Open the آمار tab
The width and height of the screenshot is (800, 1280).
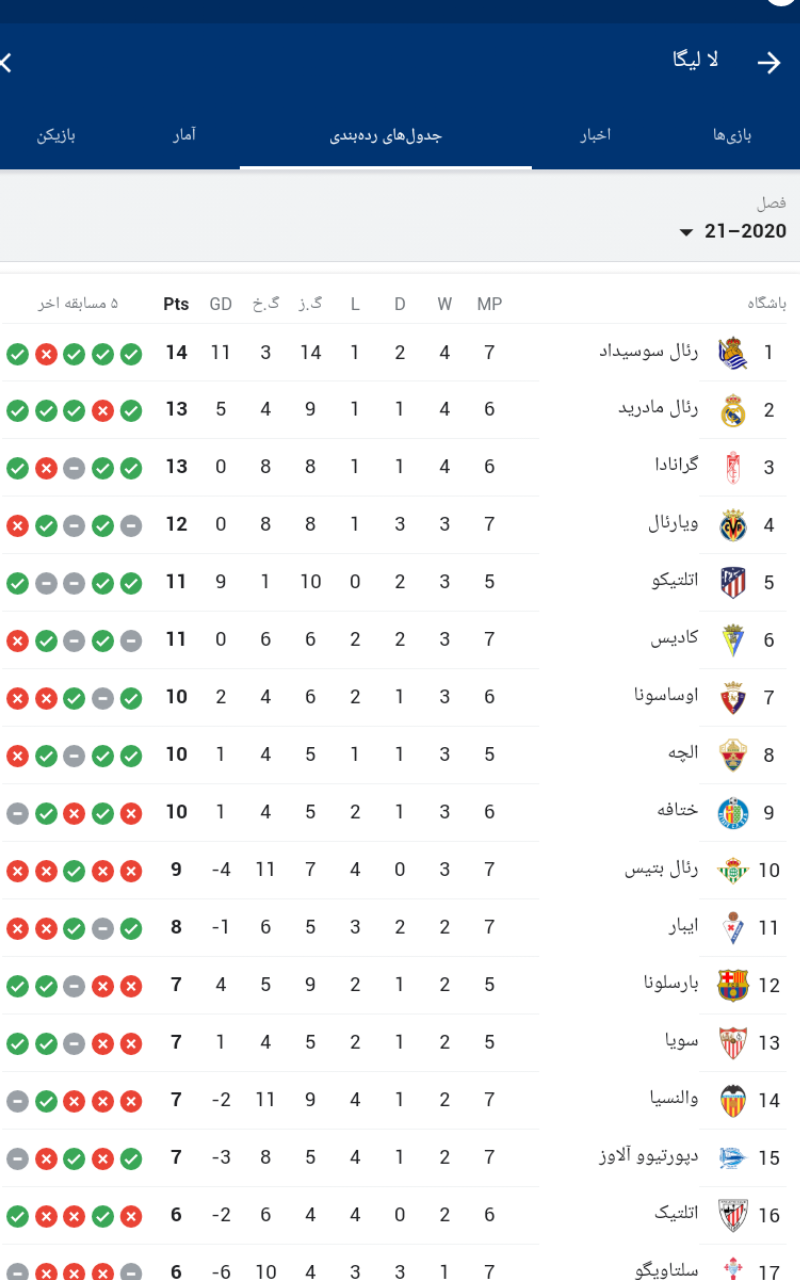(x=183, y=135)
